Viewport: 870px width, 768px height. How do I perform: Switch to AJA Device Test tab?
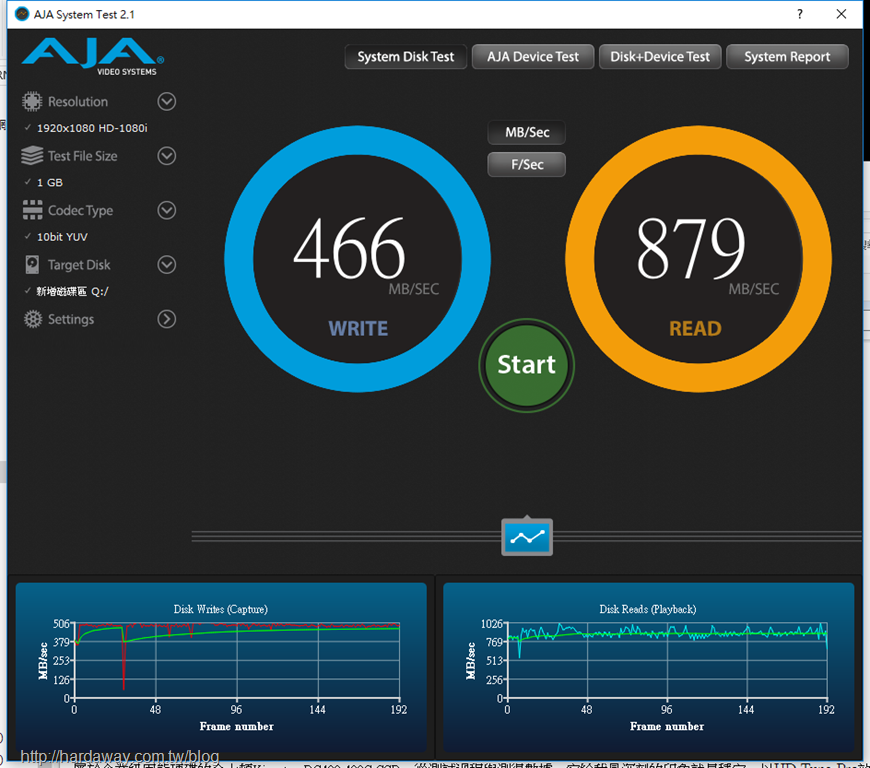pyautogui.click(x=533, y=57)
